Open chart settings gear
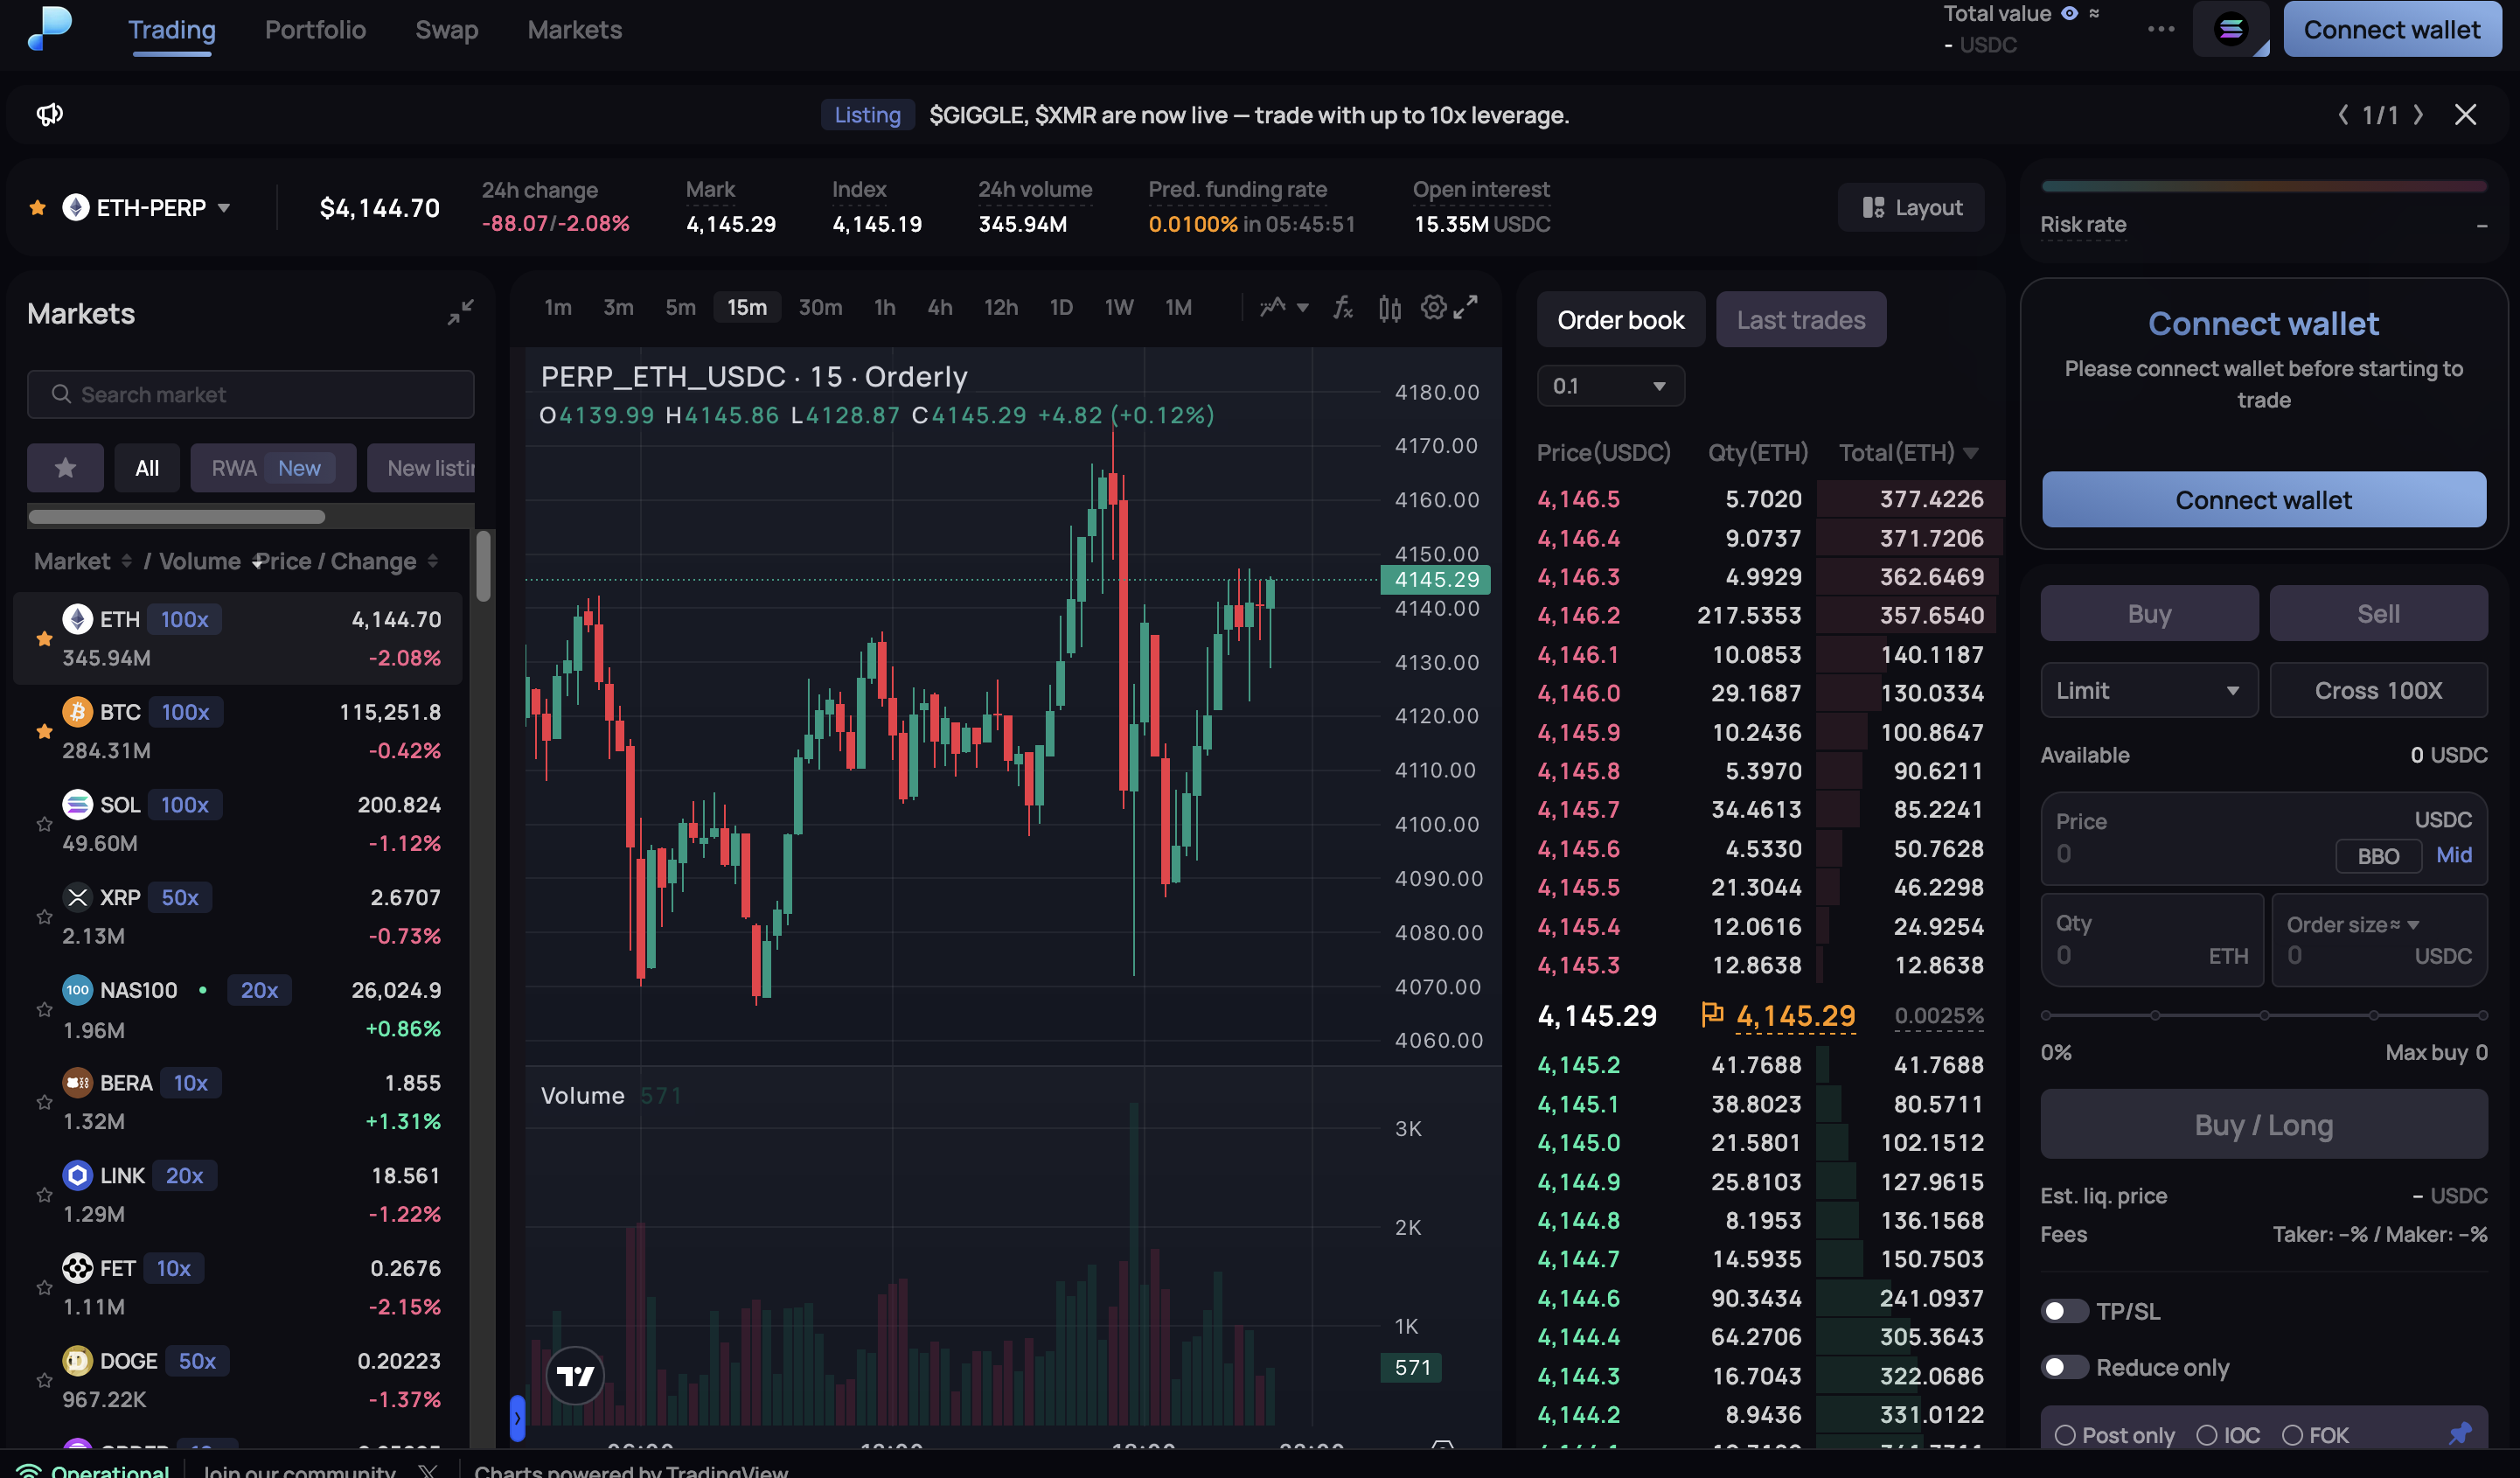 tap(1433, 308)
